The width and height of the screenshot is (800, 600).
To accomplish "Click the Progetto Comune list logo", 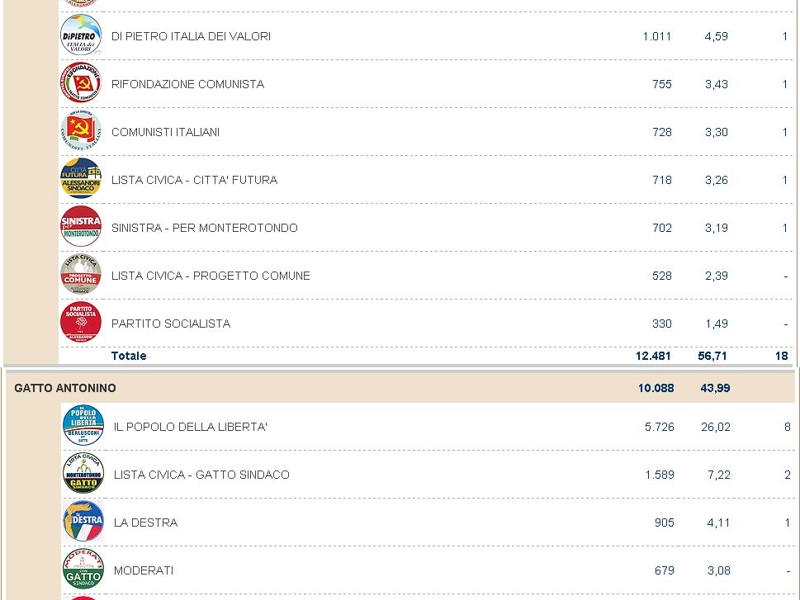I will (80, 275).
